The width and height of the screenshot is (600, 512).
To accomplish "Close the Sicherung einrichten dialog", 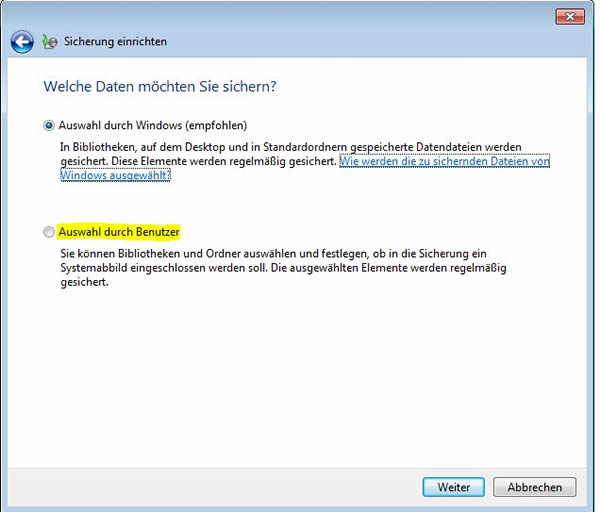I will point(570,17).
